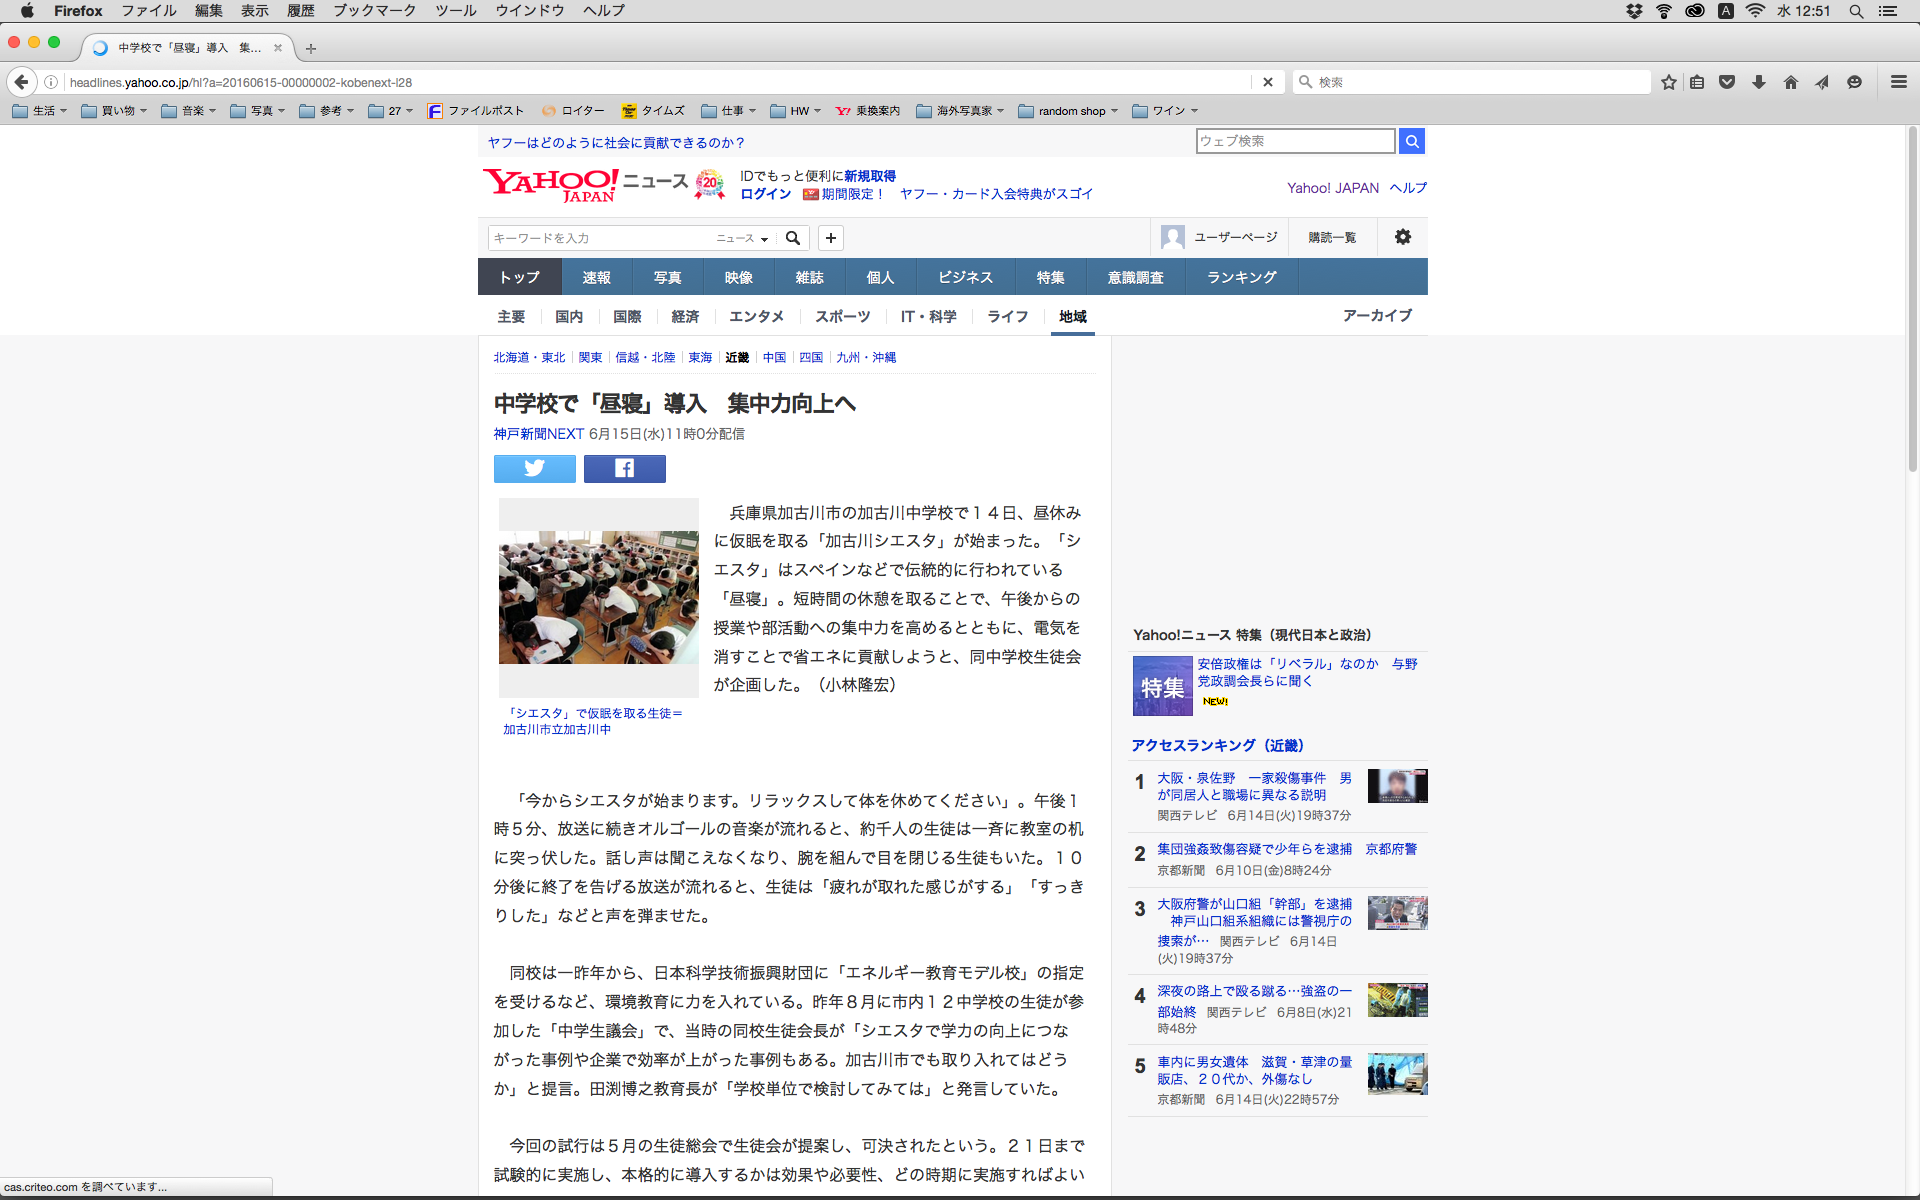This screenshot has width=1920, height=1200.
Task: Save page to Pocket icon
Action: (1727, 82)
